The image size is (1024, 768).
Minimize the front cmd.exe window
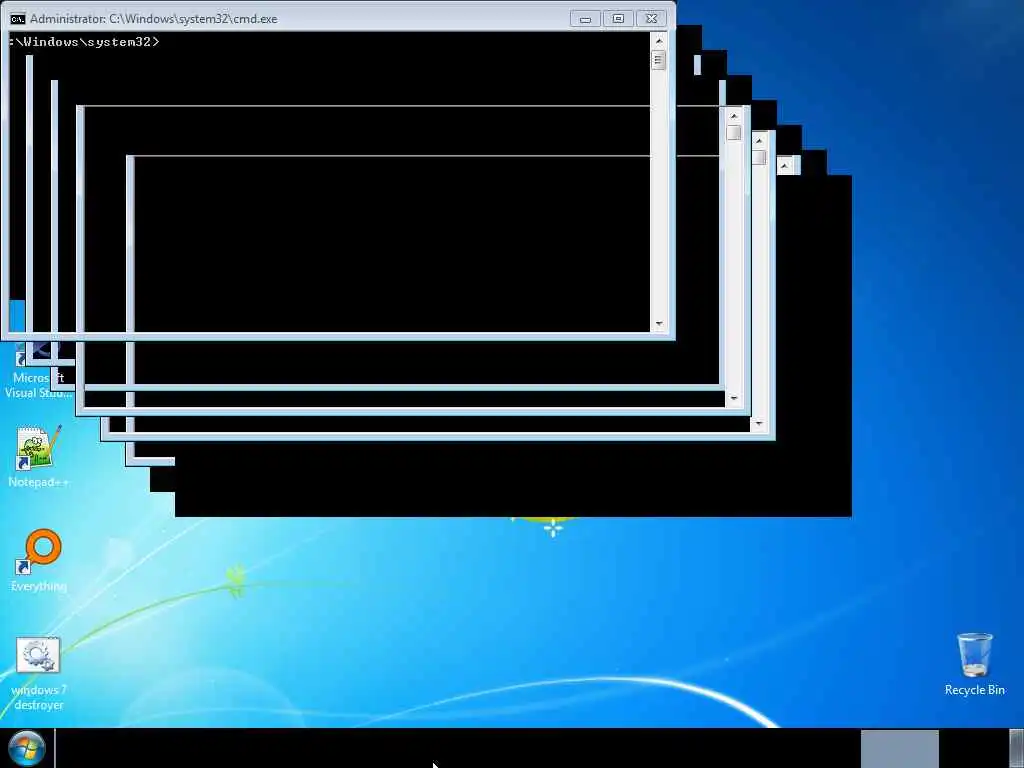pos(585,19)
